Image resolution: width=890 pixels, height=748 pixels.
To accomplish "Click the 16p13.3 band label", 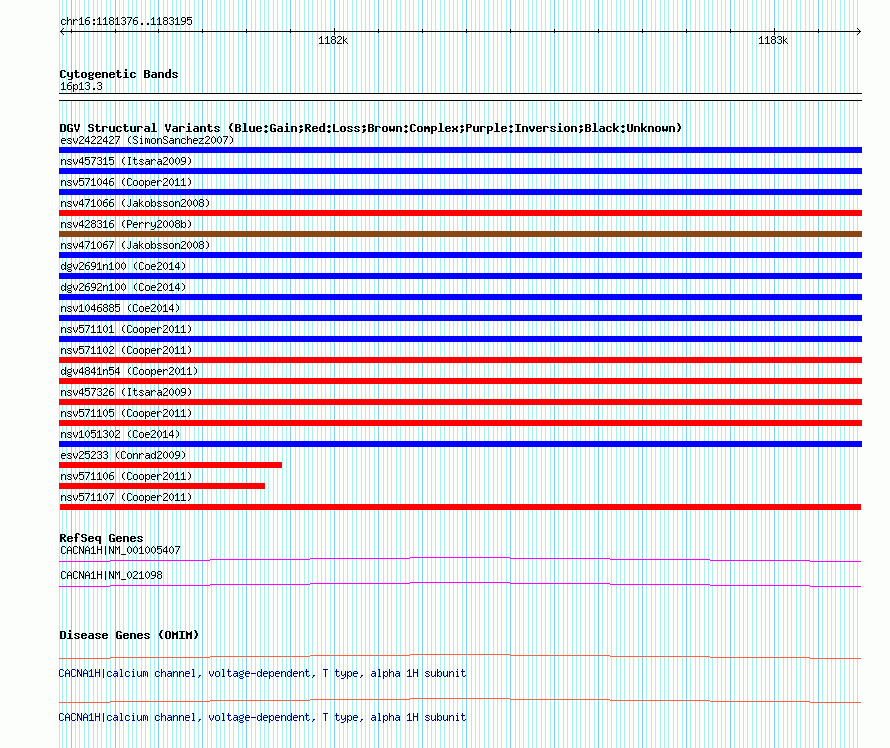I will (x=81, y=86).
